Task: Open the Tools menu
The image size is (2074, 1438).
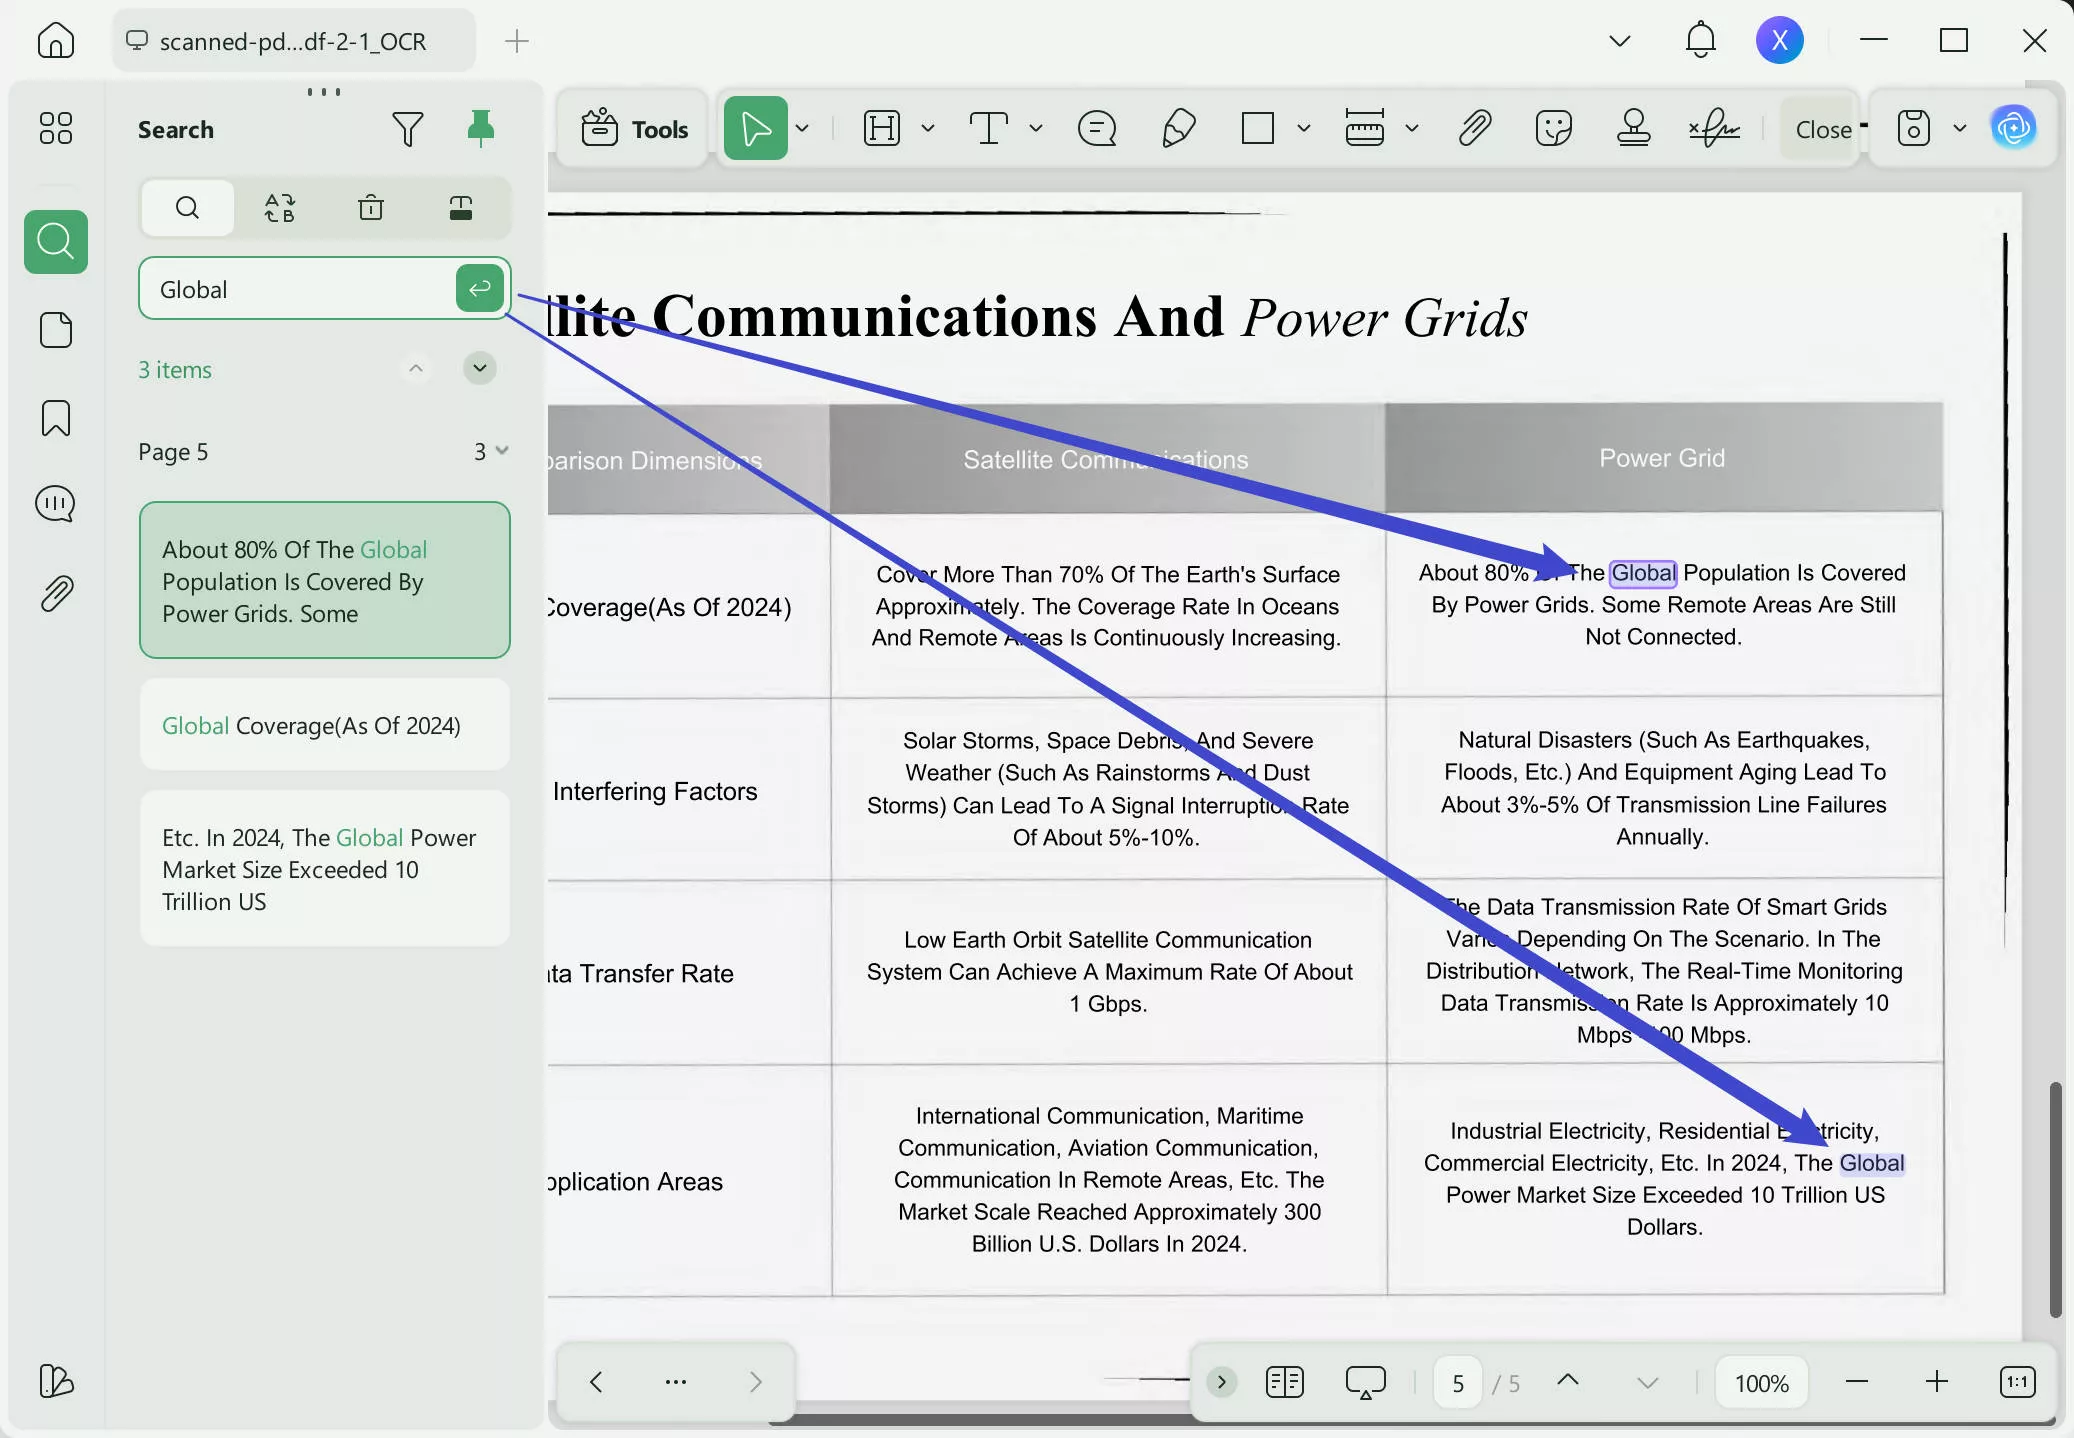Action: [x=632, y=128]
